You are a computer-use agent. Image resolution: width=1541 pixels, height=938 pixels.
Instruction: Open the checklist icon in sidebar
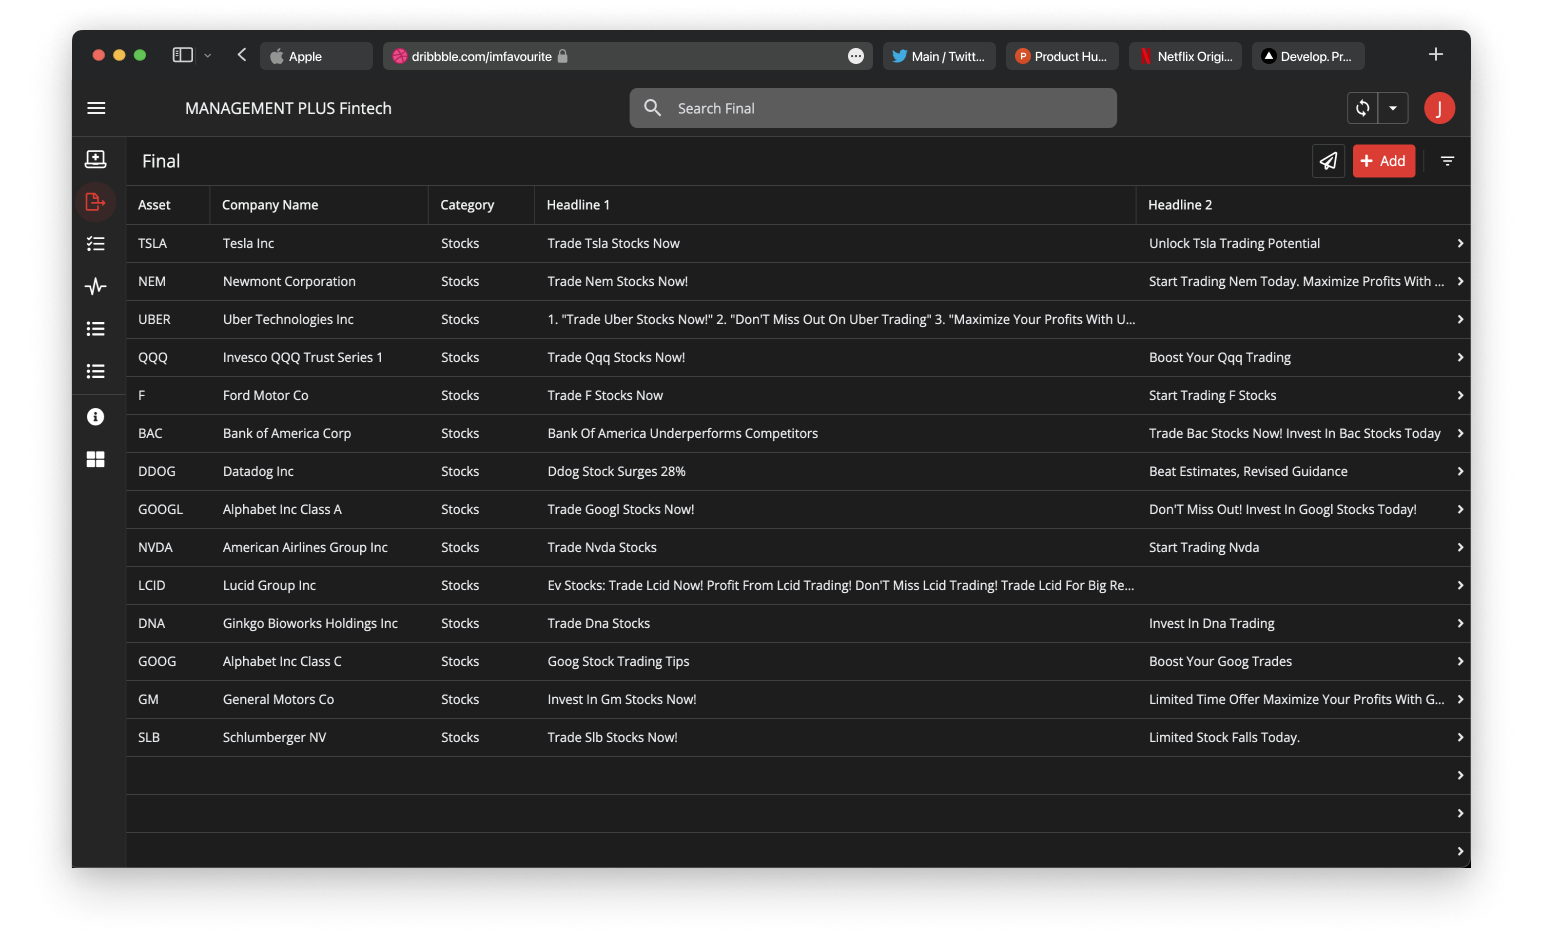point(96,244)
